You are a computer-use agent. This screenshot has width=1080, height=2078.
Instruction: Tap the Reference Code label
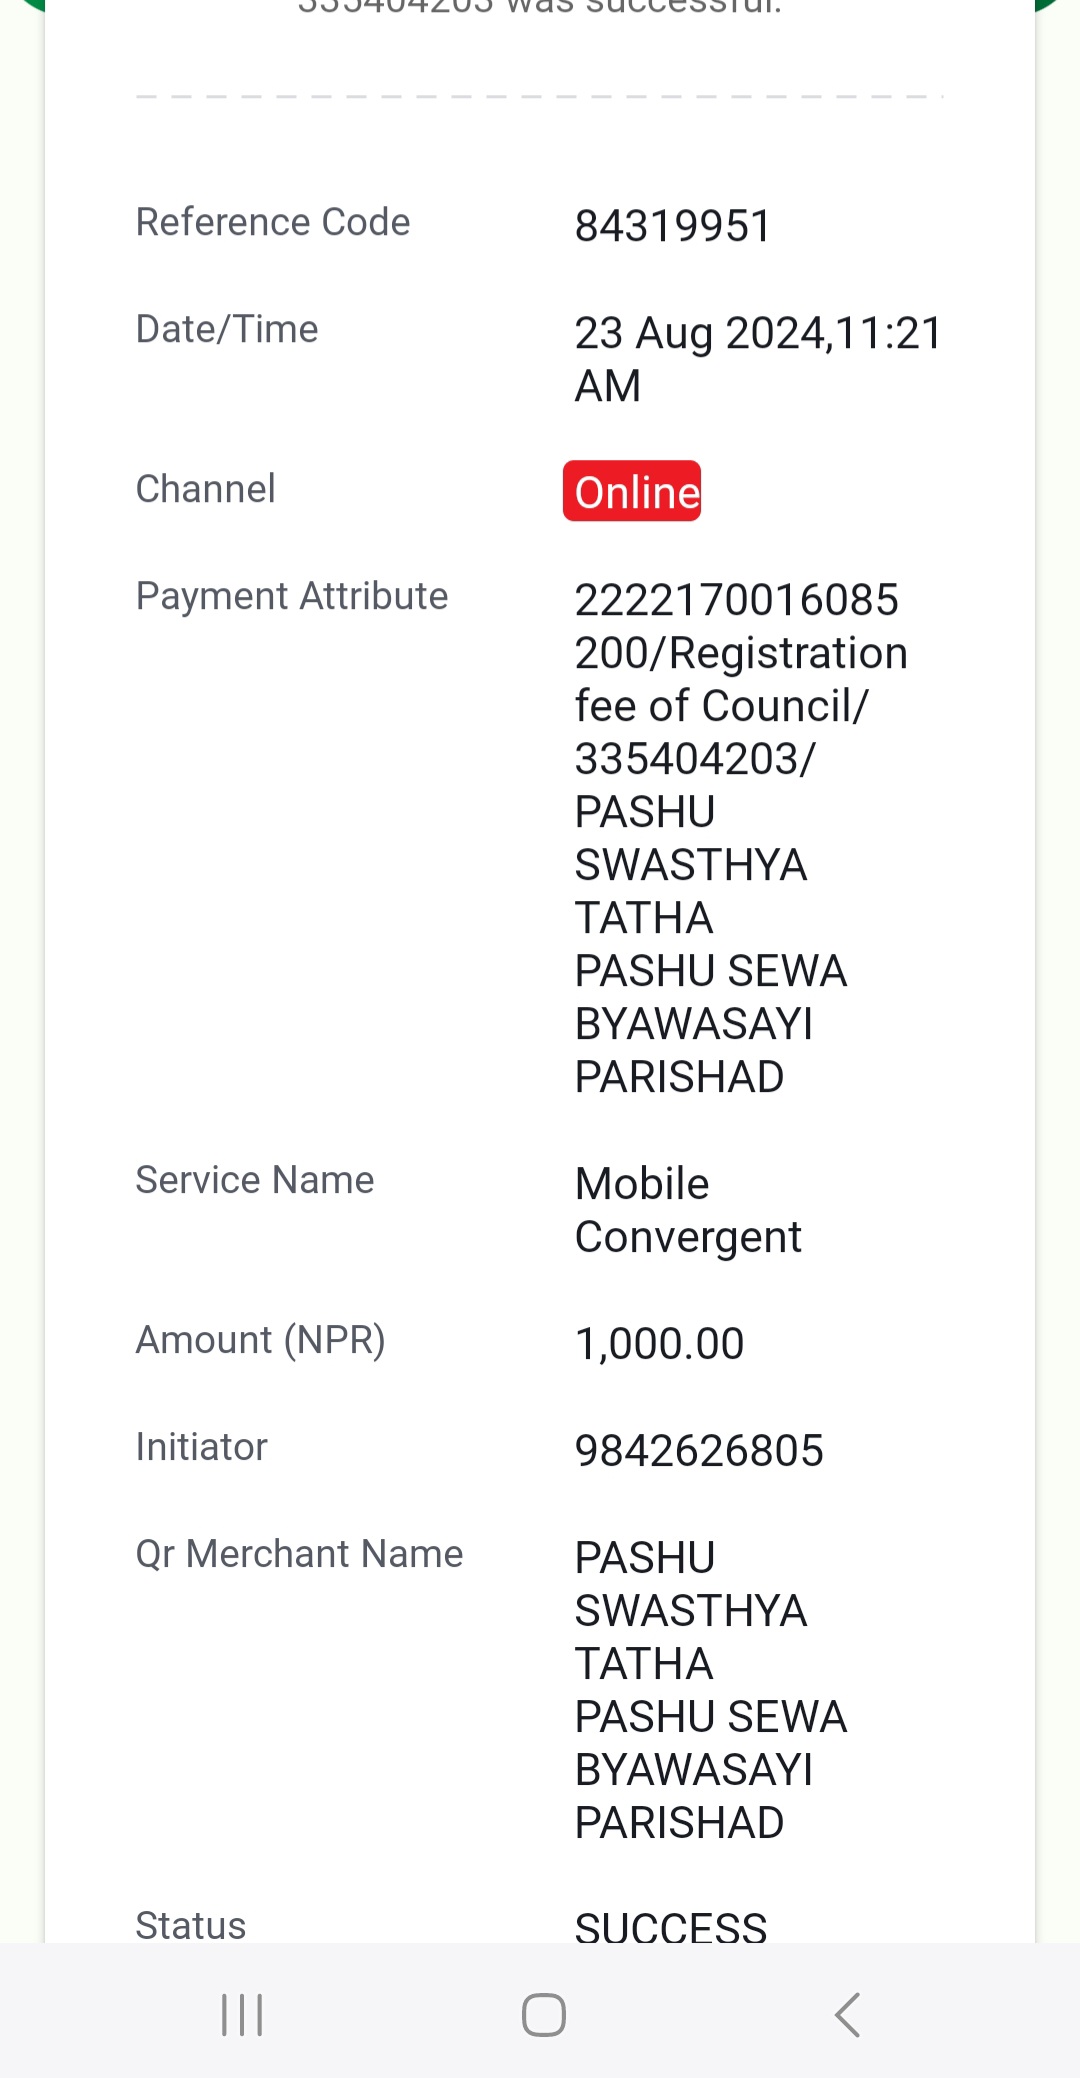[x=273, y=222]
